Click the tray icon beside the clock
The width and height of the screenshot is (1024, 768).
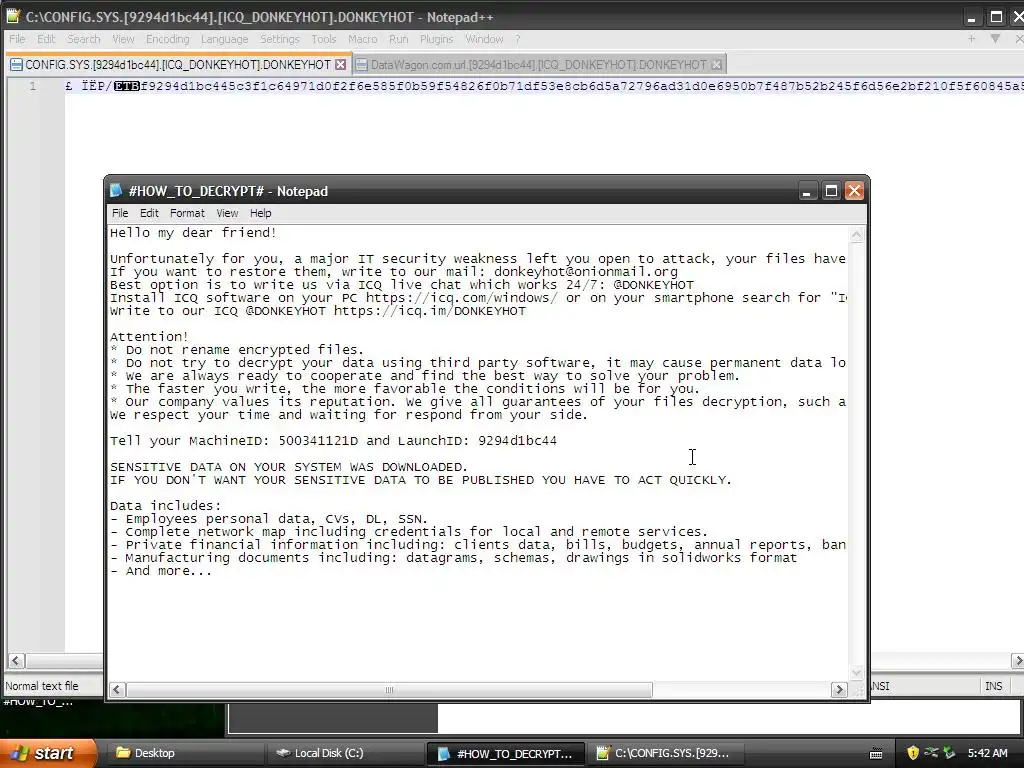pos(949,753)
